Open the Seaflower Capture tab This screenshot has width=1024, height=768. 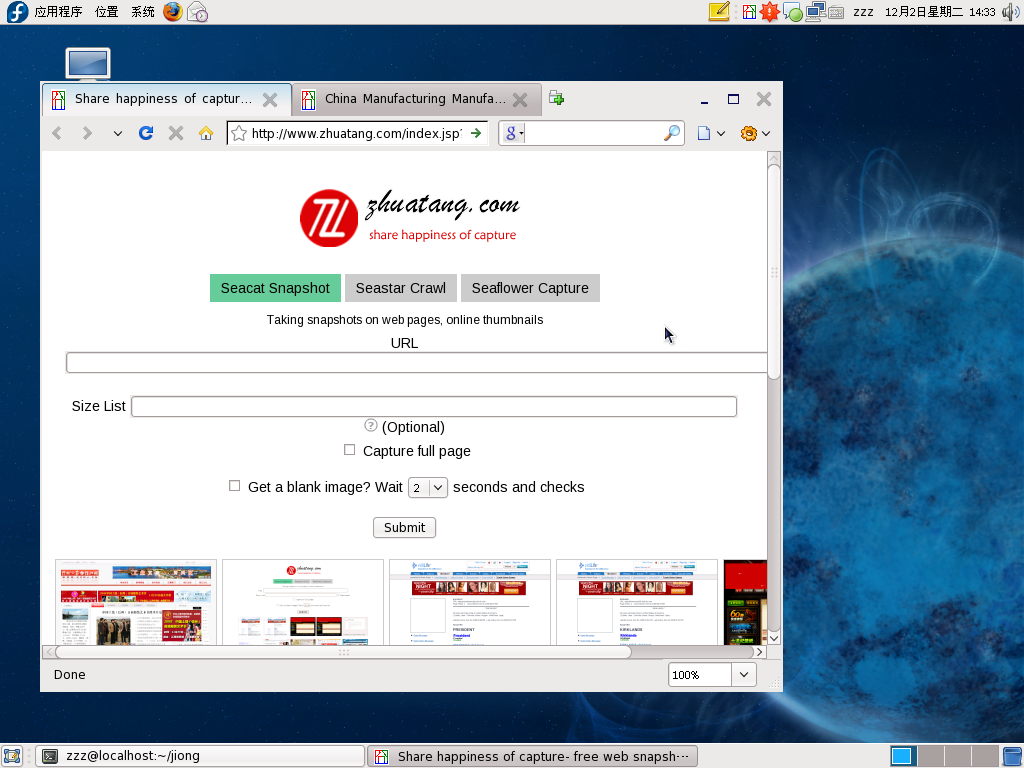530,288
